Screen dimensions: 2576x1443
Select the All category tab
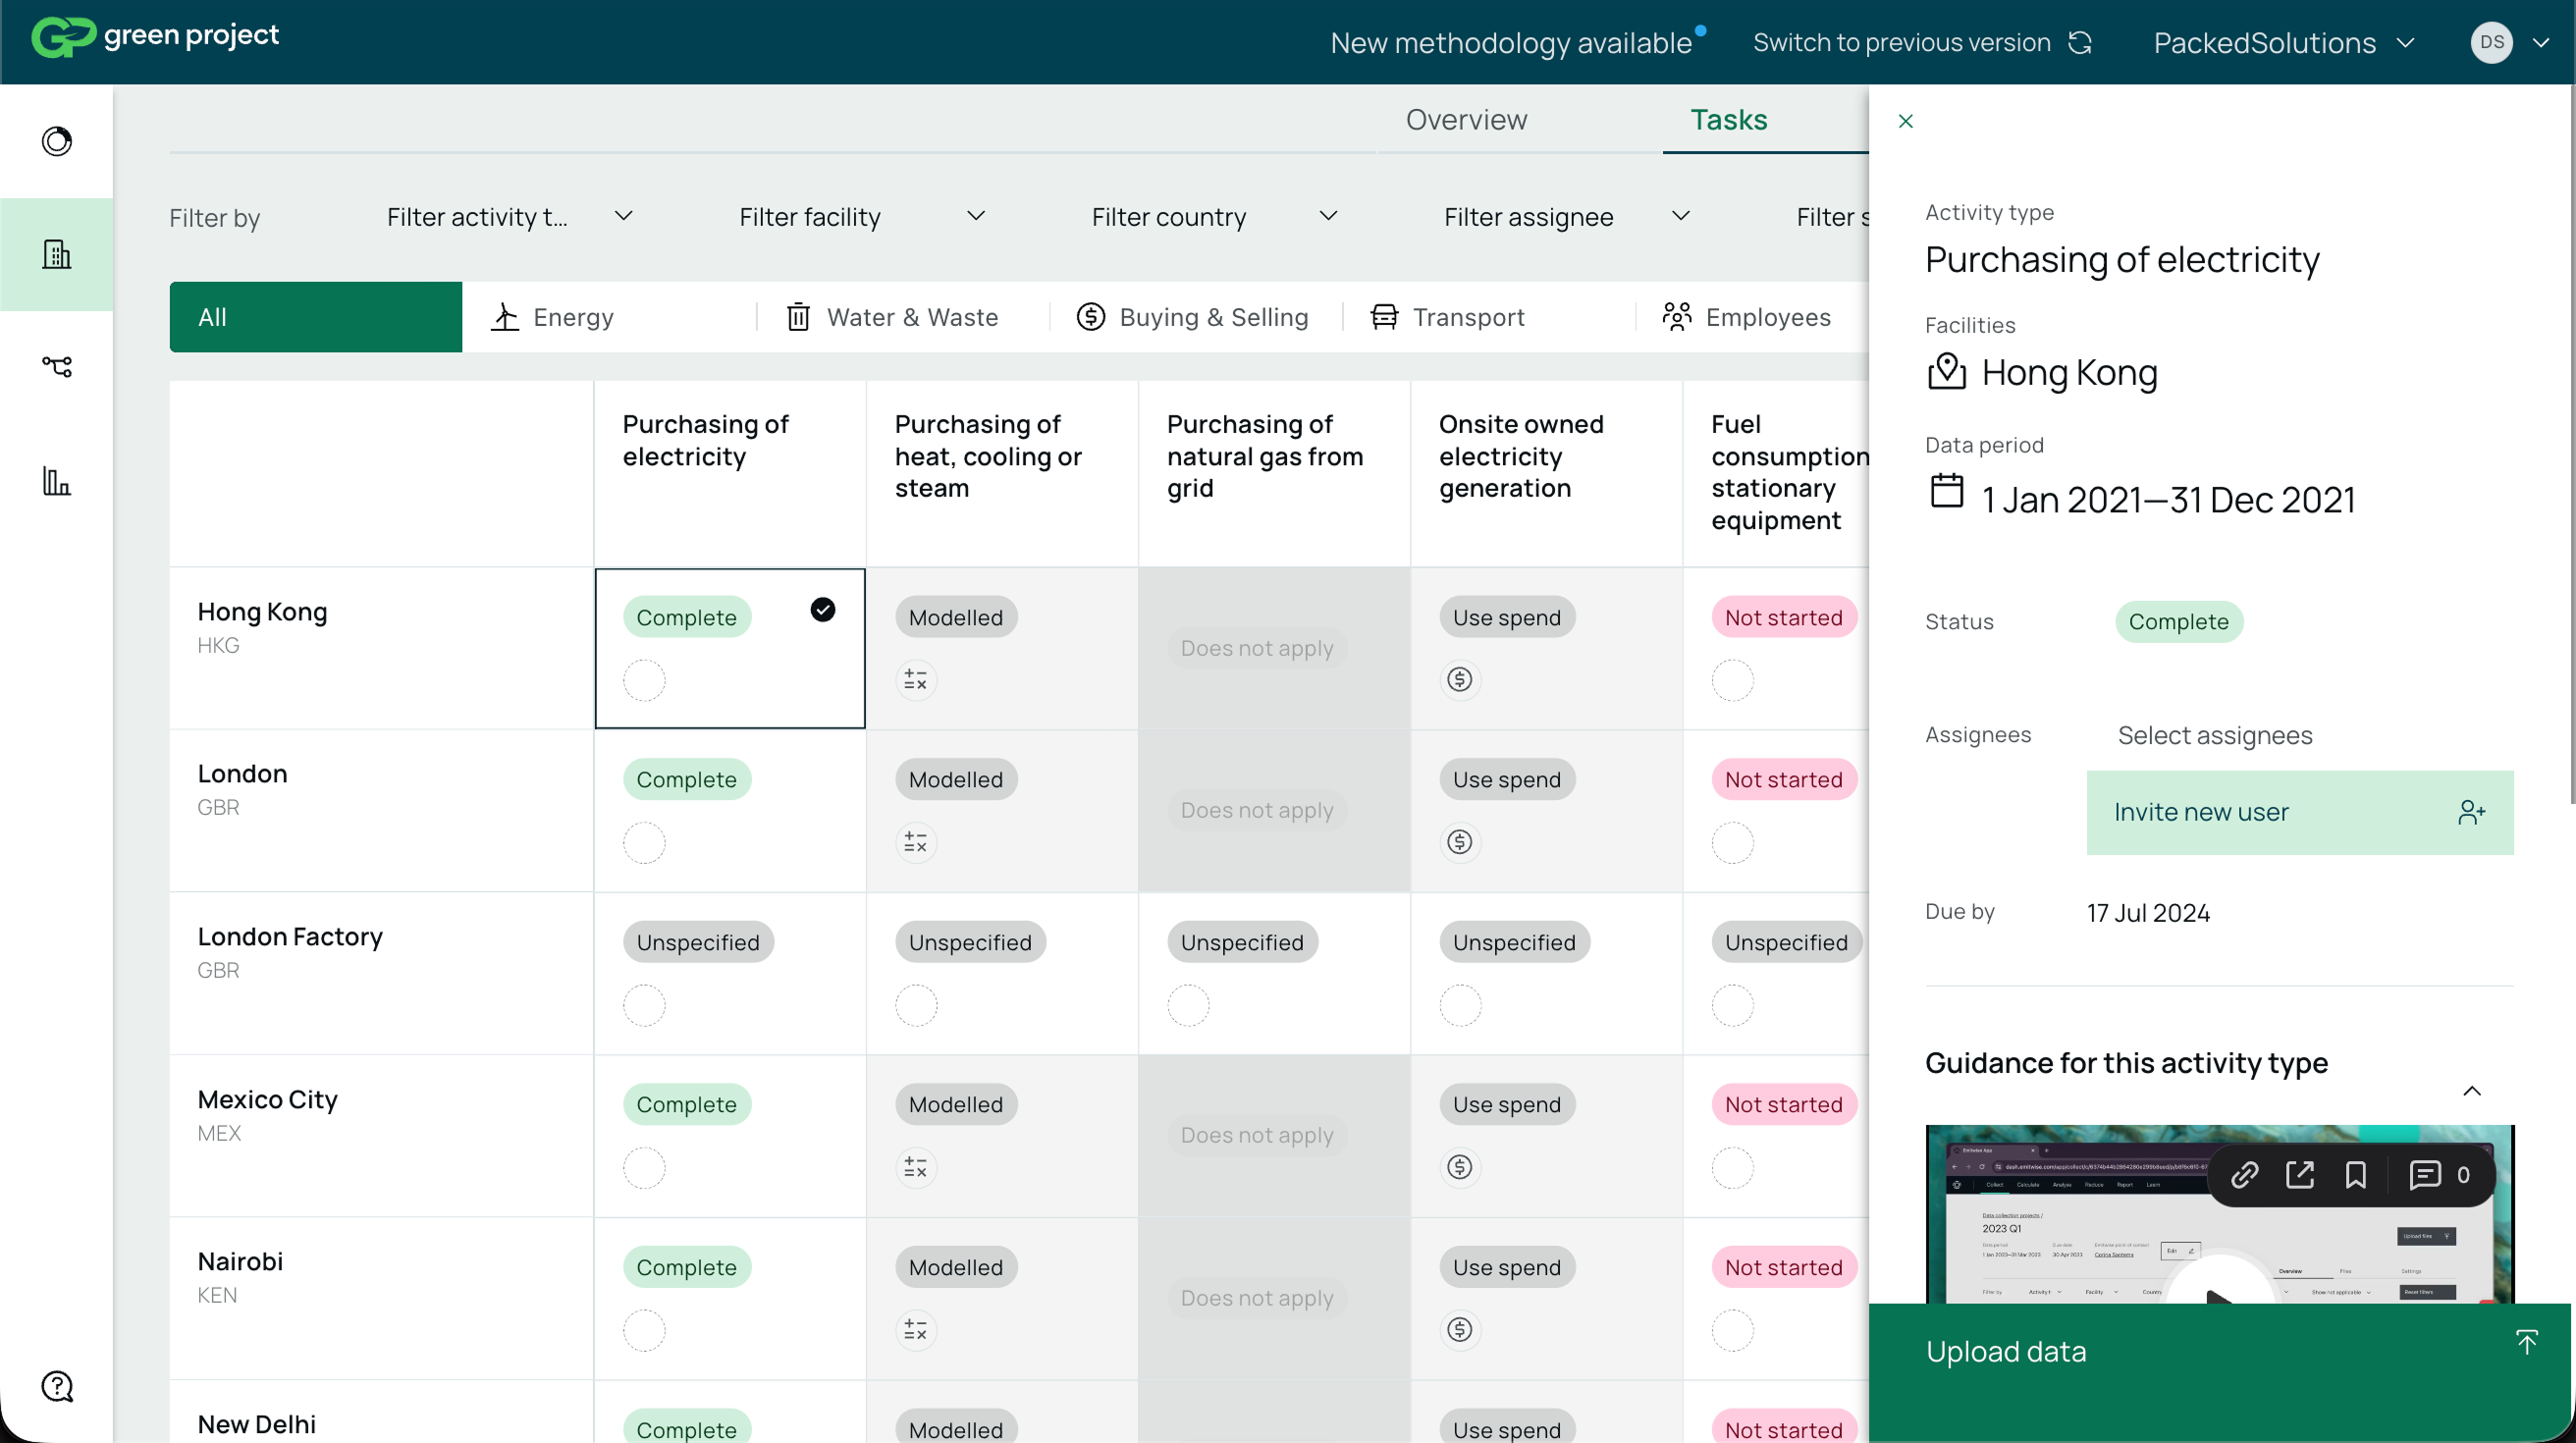click(315, 317)
